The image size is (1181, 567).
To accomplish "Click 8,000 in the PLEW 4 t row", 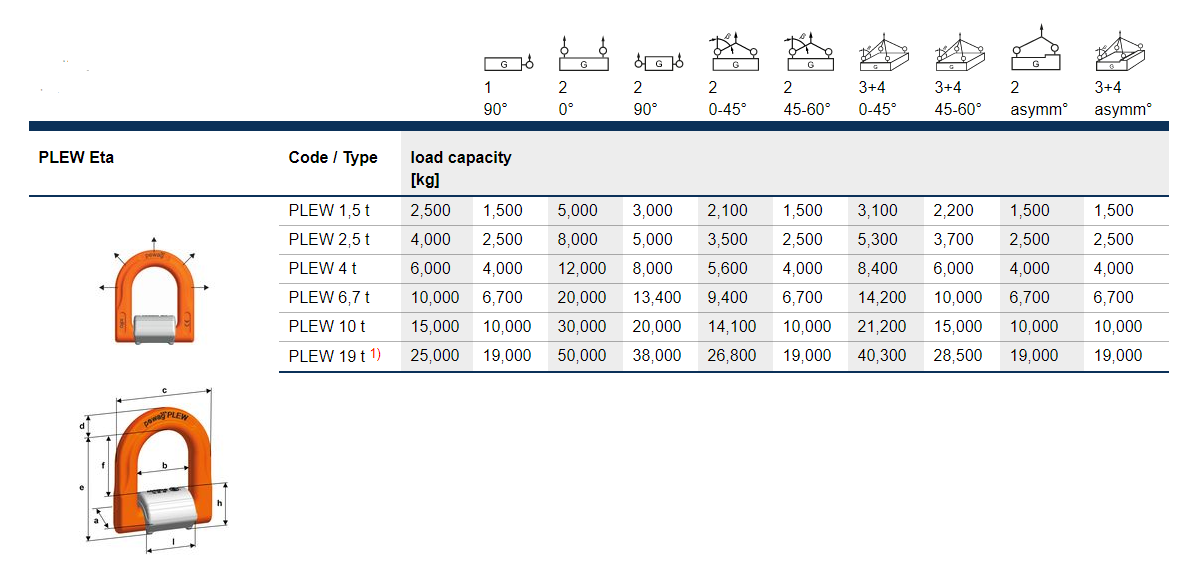I will pos(652,269).
